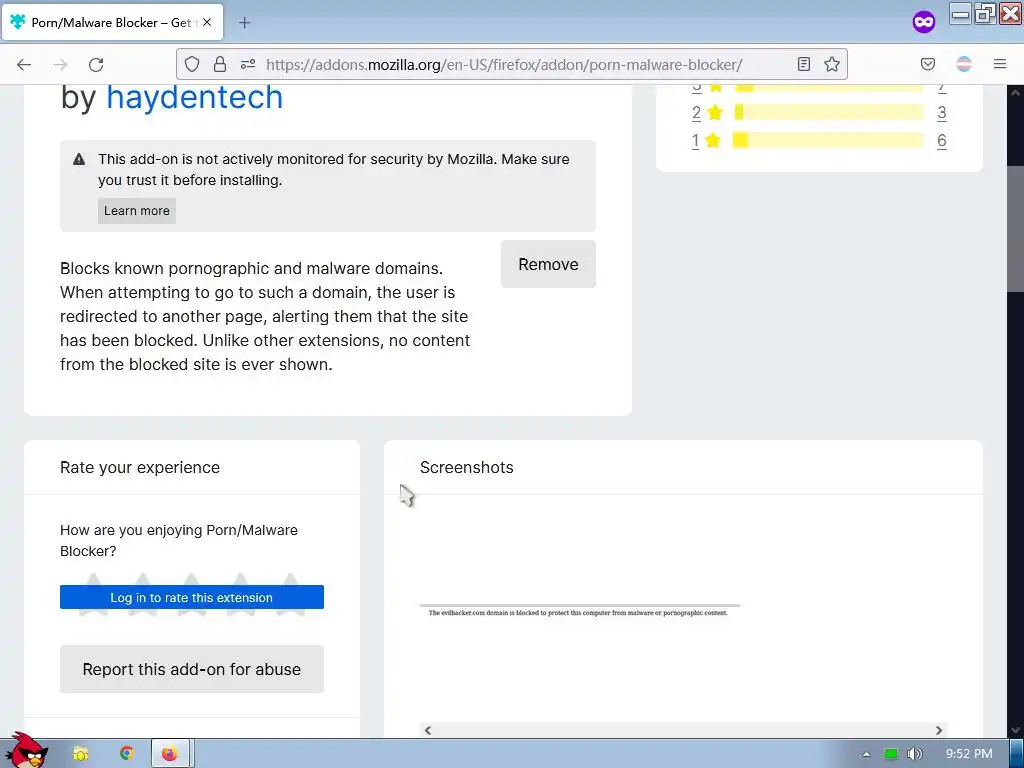Click the show desktop button
The height and width of the screenshot is (768, 1024).
pos(1016,754)
